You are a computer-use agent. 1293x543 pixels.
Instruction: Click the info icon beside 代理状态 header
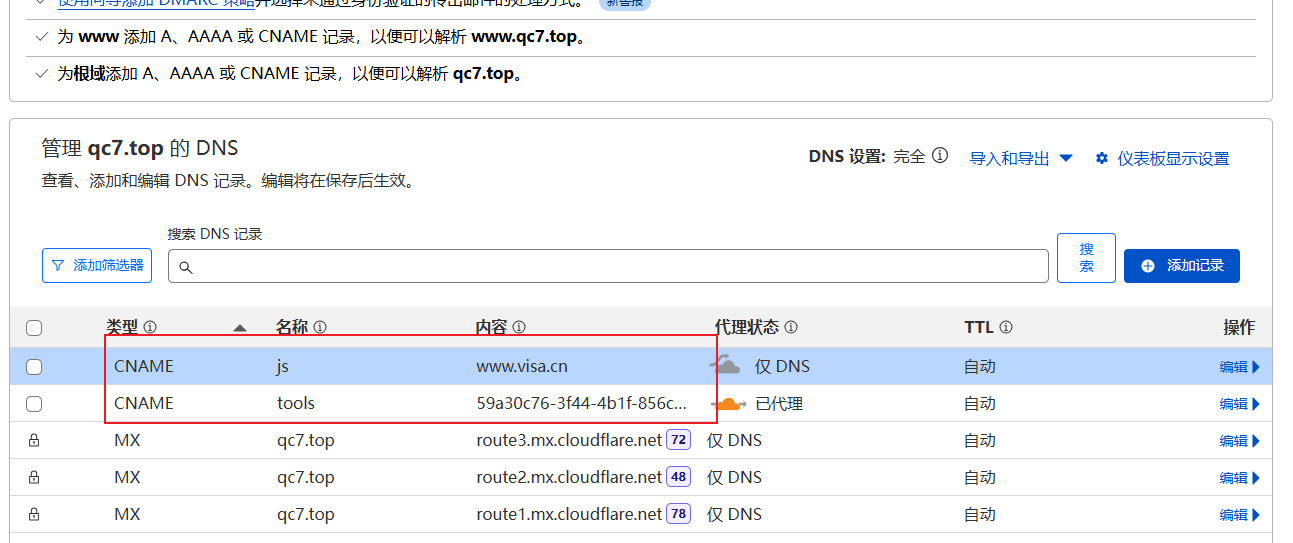coord(791,327)
